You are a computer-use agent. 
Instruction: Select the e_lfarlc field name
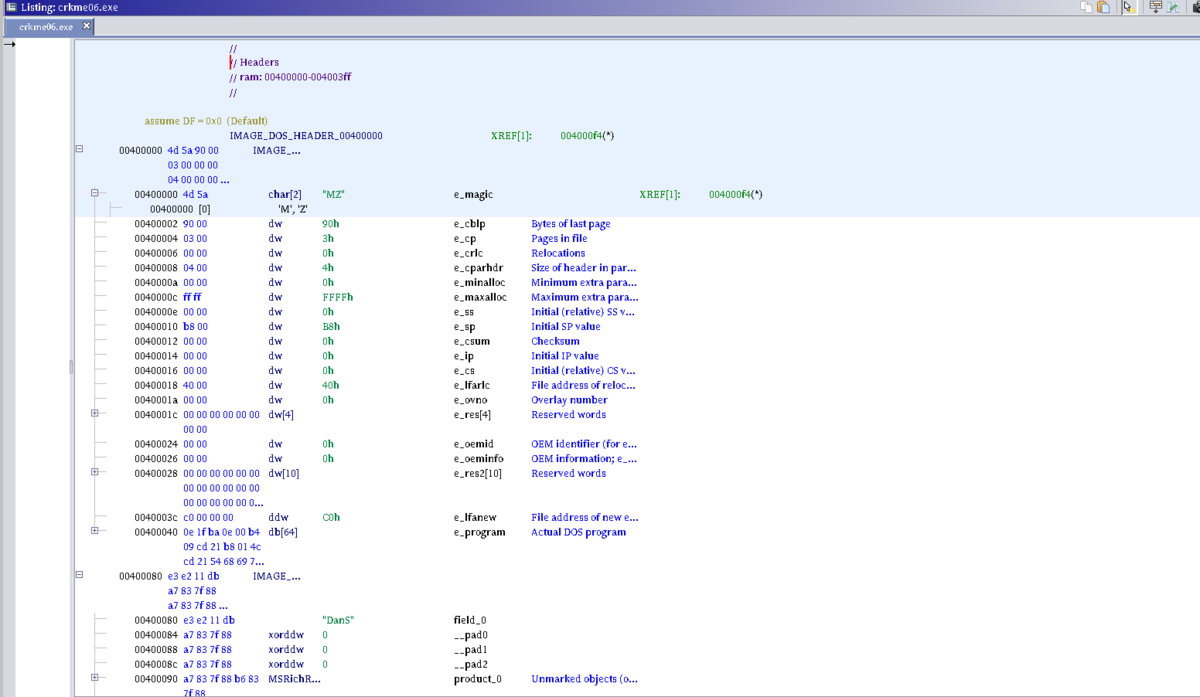(x=471, y=385)
